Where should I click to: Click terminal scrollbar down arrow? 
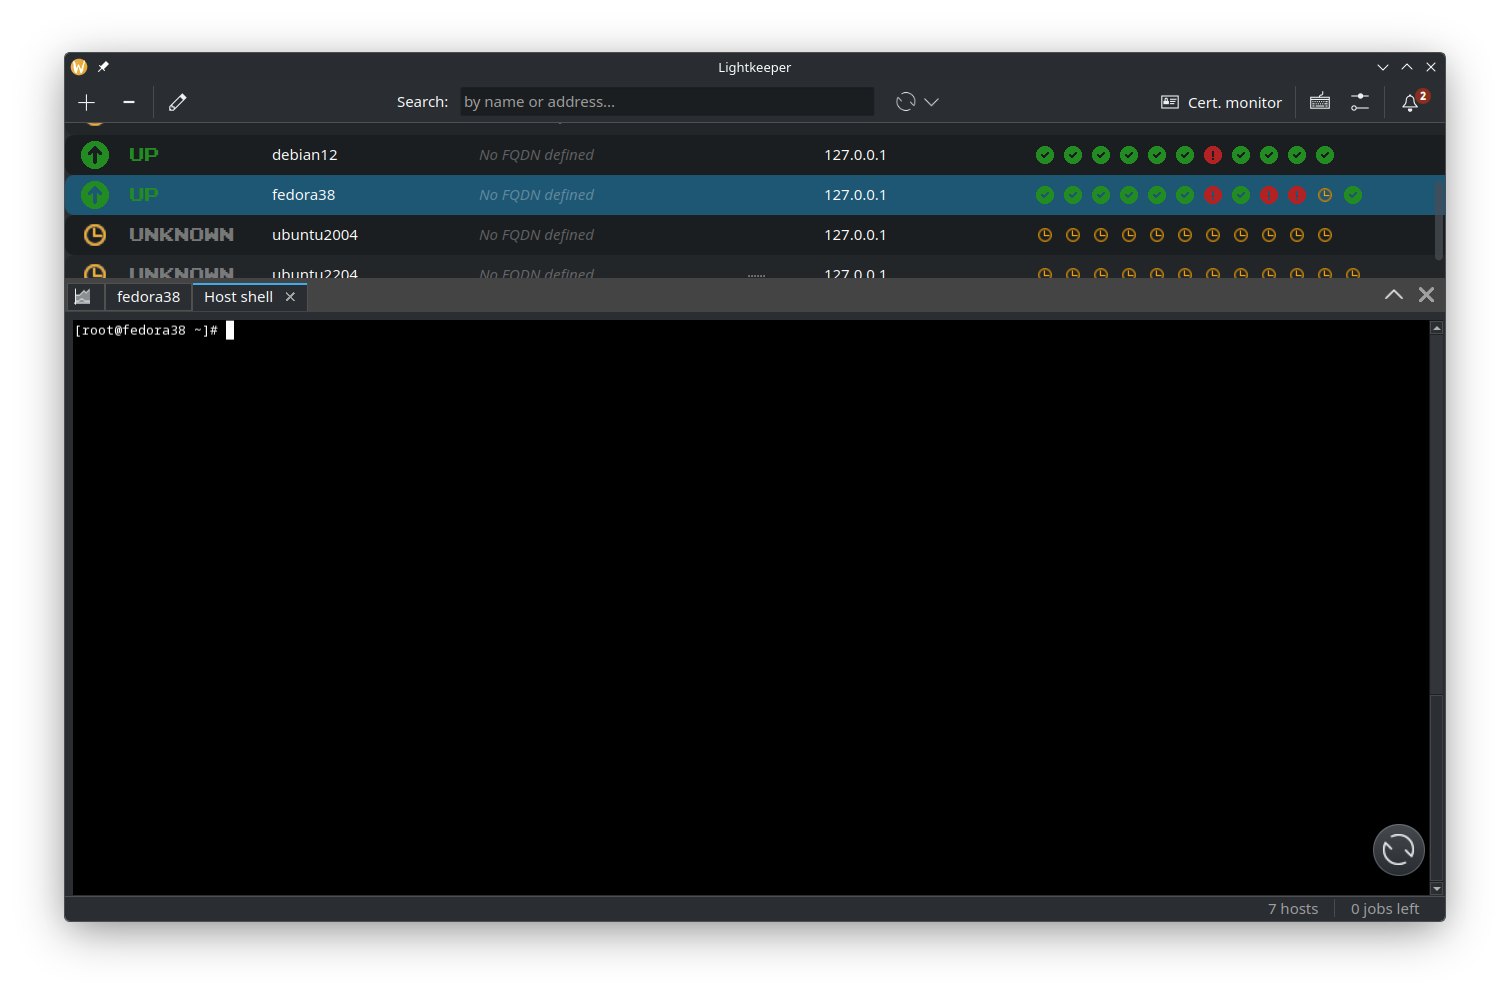[1437, 888]
